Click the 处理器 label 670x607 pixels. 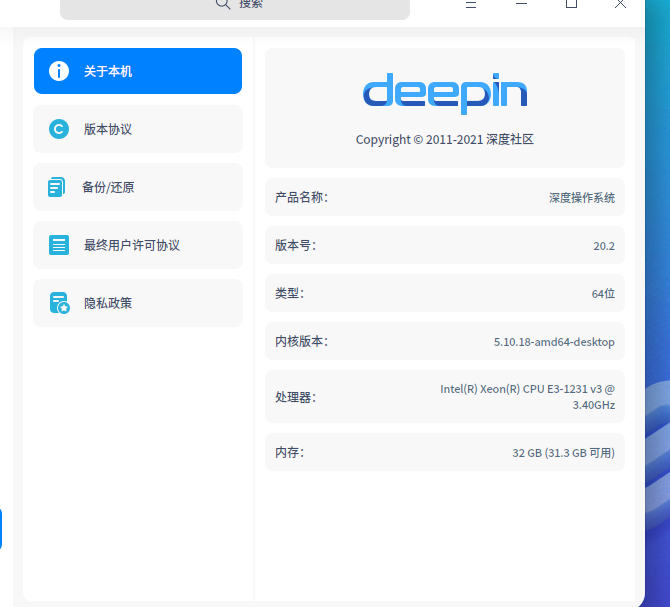coord(295,397)
